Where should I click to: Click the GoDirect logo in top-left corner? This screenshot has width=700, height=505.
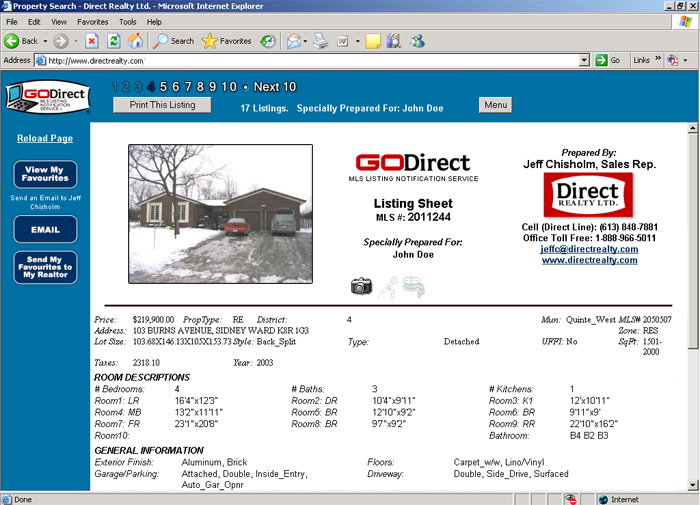pos(47,97)
